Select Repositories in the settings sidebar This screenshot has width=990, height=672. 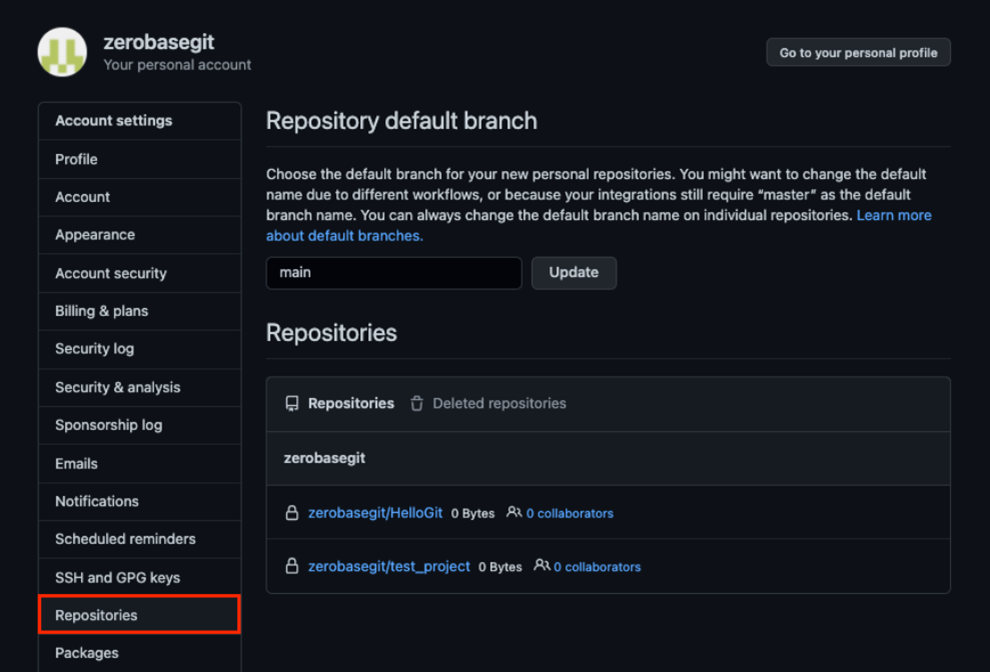[x=140, y=615]
